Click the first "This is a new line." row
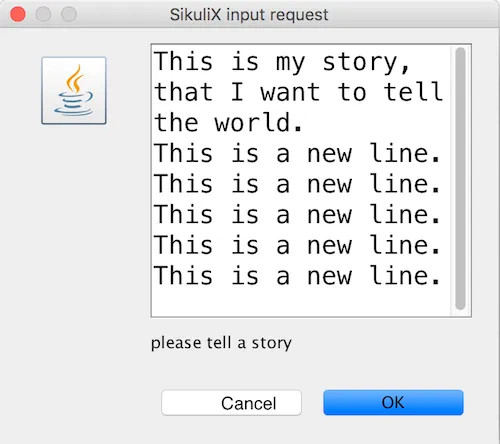 297,153
